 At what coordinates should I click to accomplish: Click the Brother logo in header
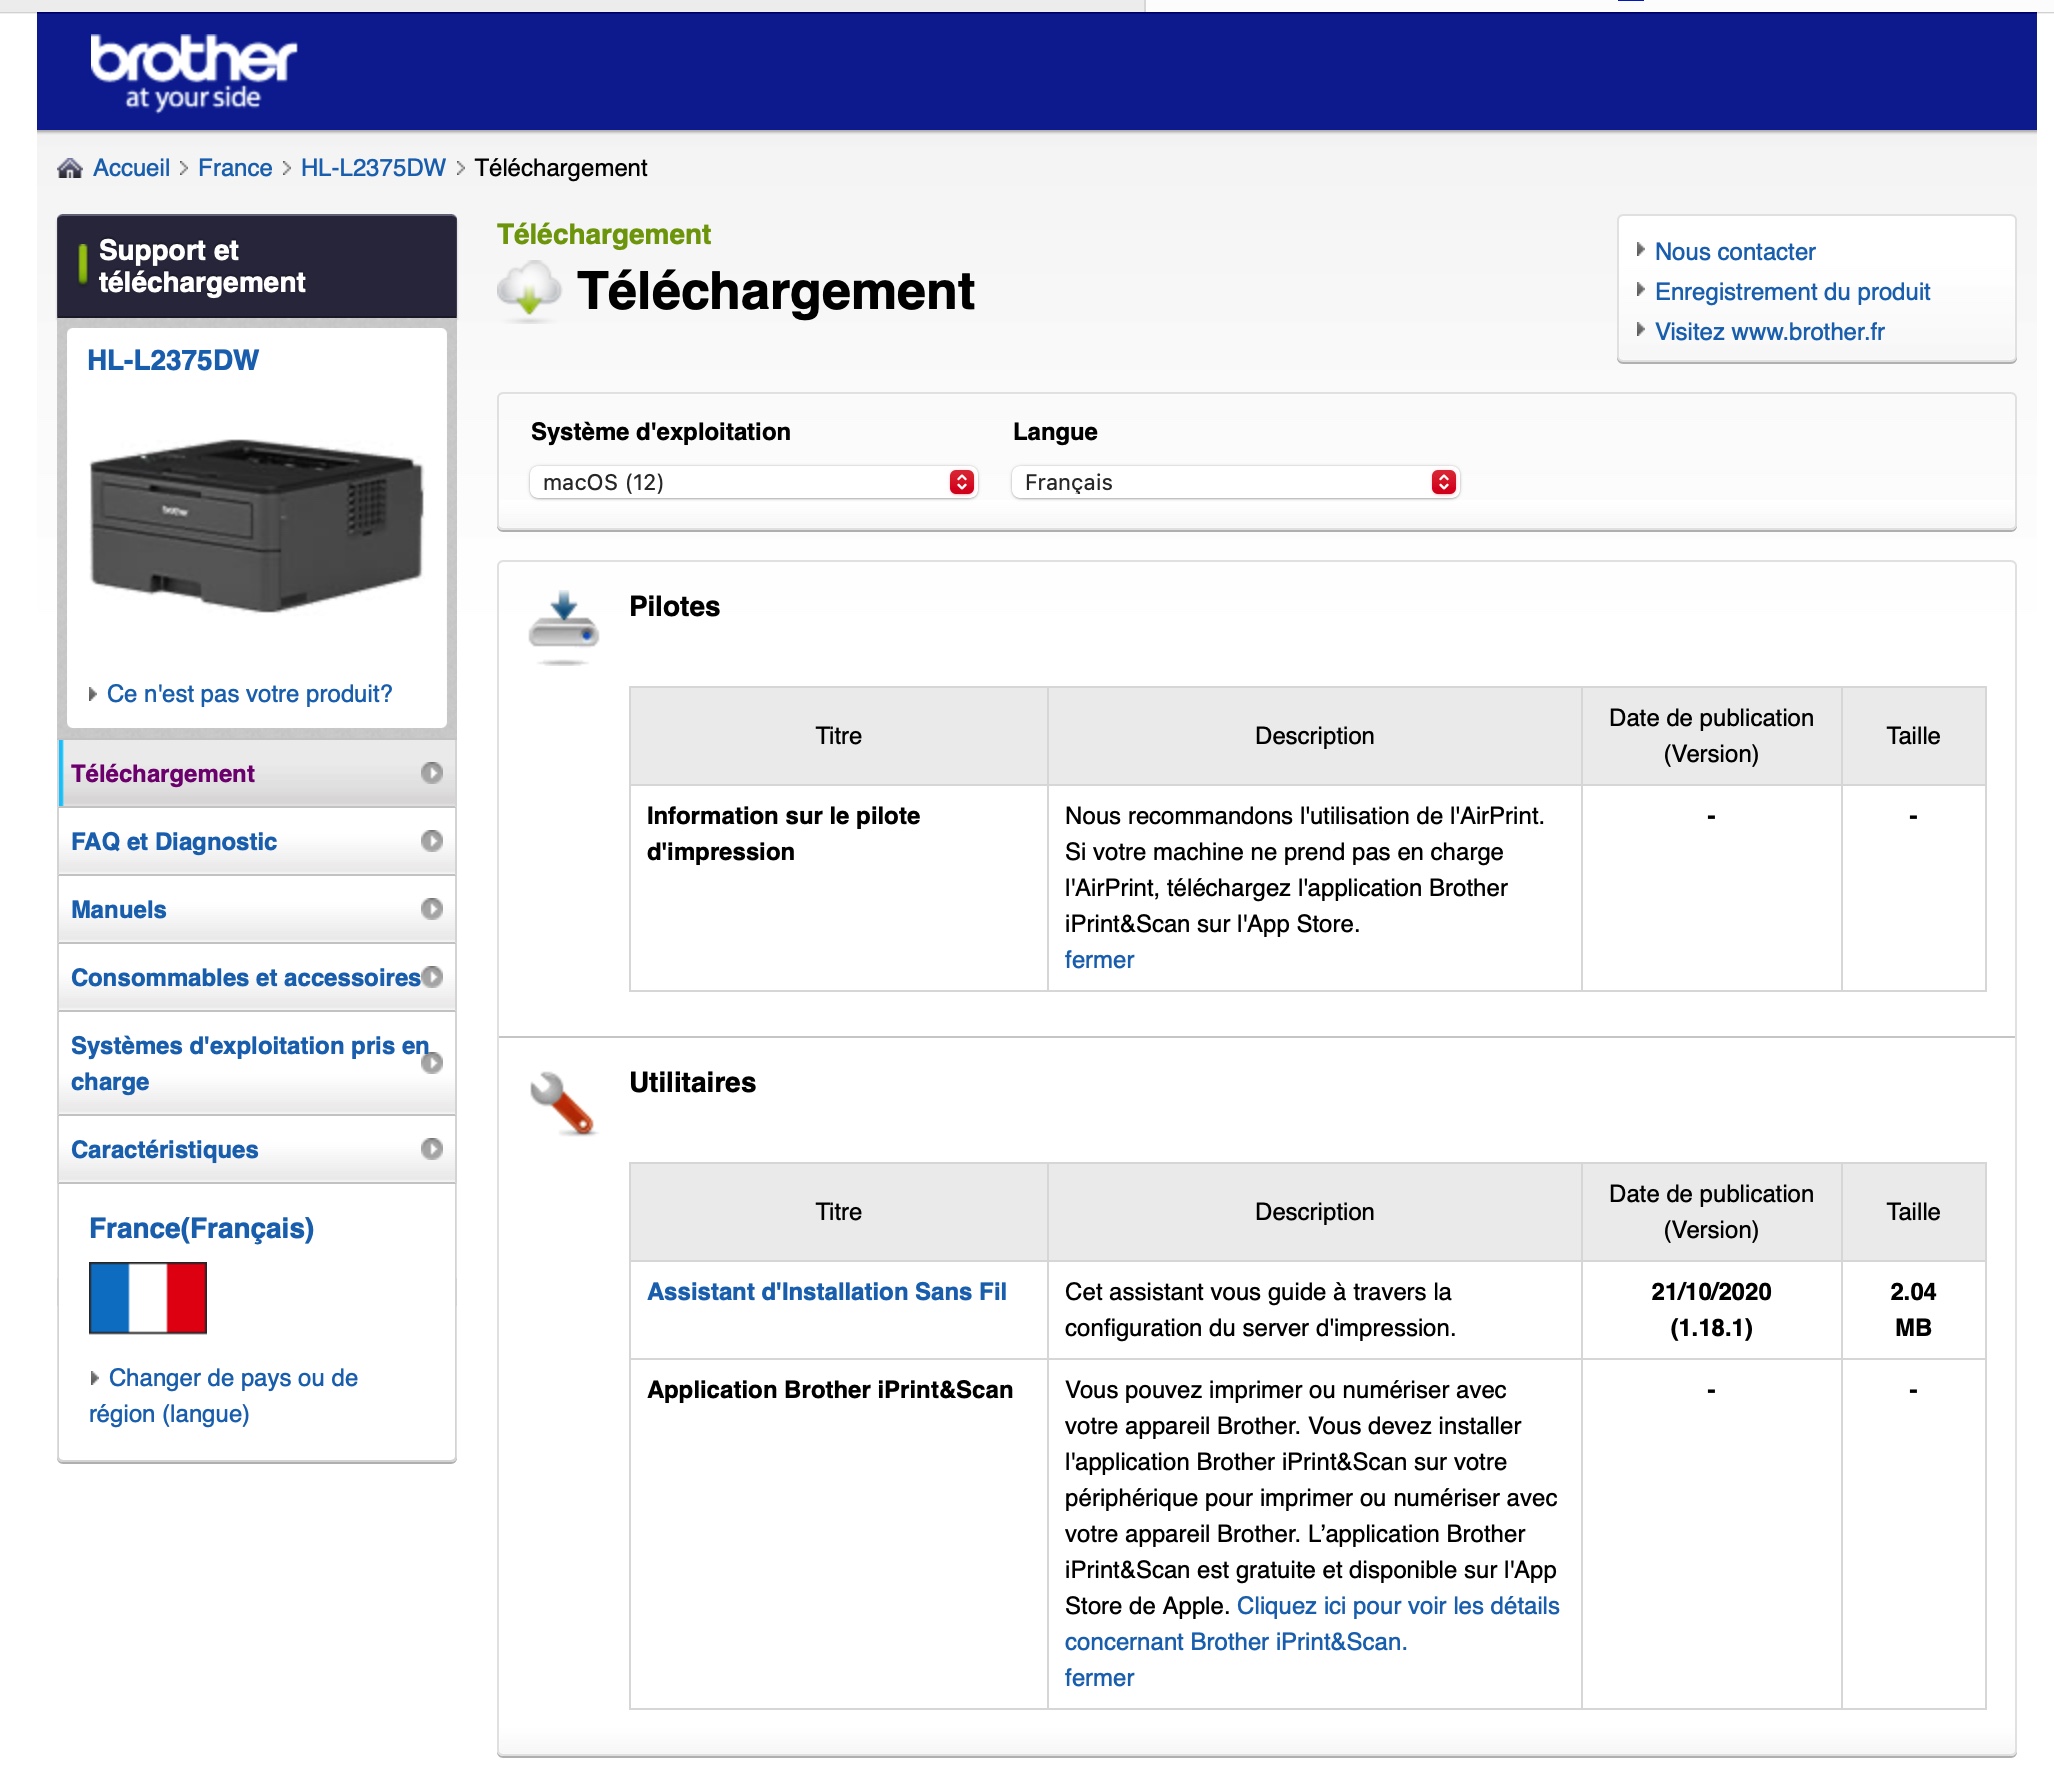[x=193, y=71]
